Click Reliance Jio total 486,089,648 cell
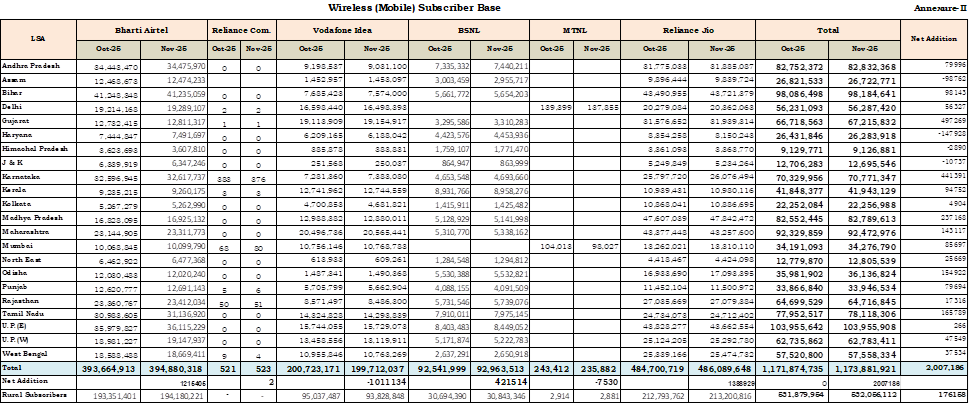This screenshot has height=404, width=969. coord(721,369)
